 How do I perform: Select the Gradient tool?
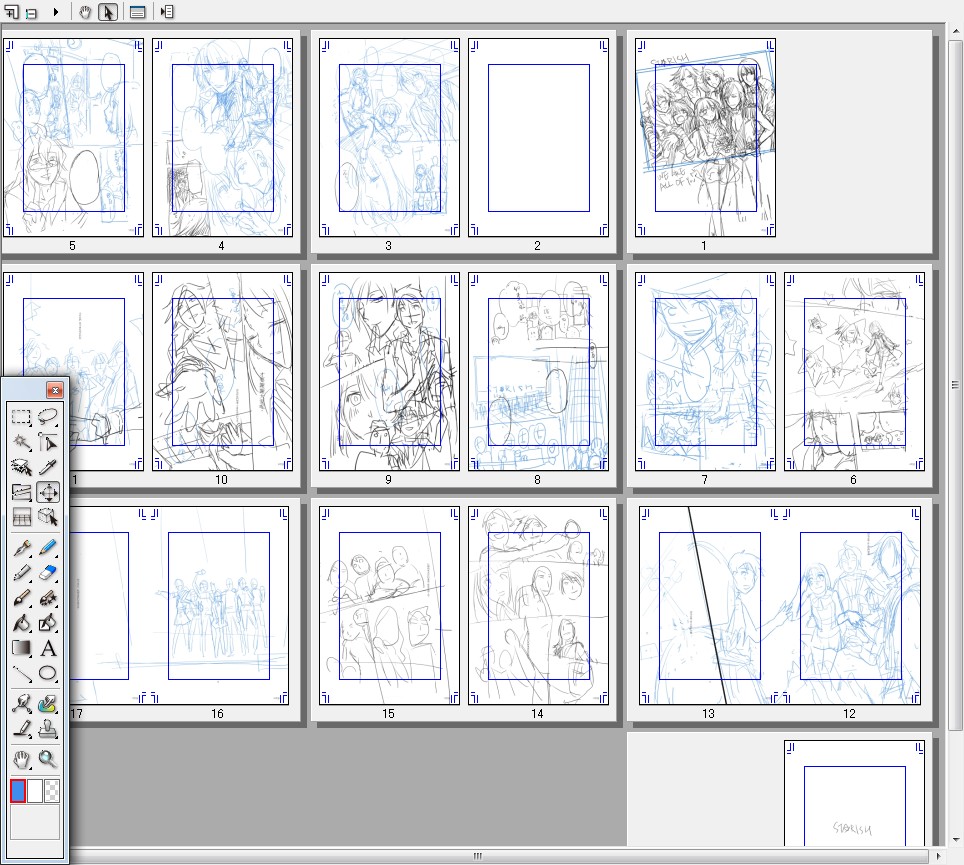(22, 648)
